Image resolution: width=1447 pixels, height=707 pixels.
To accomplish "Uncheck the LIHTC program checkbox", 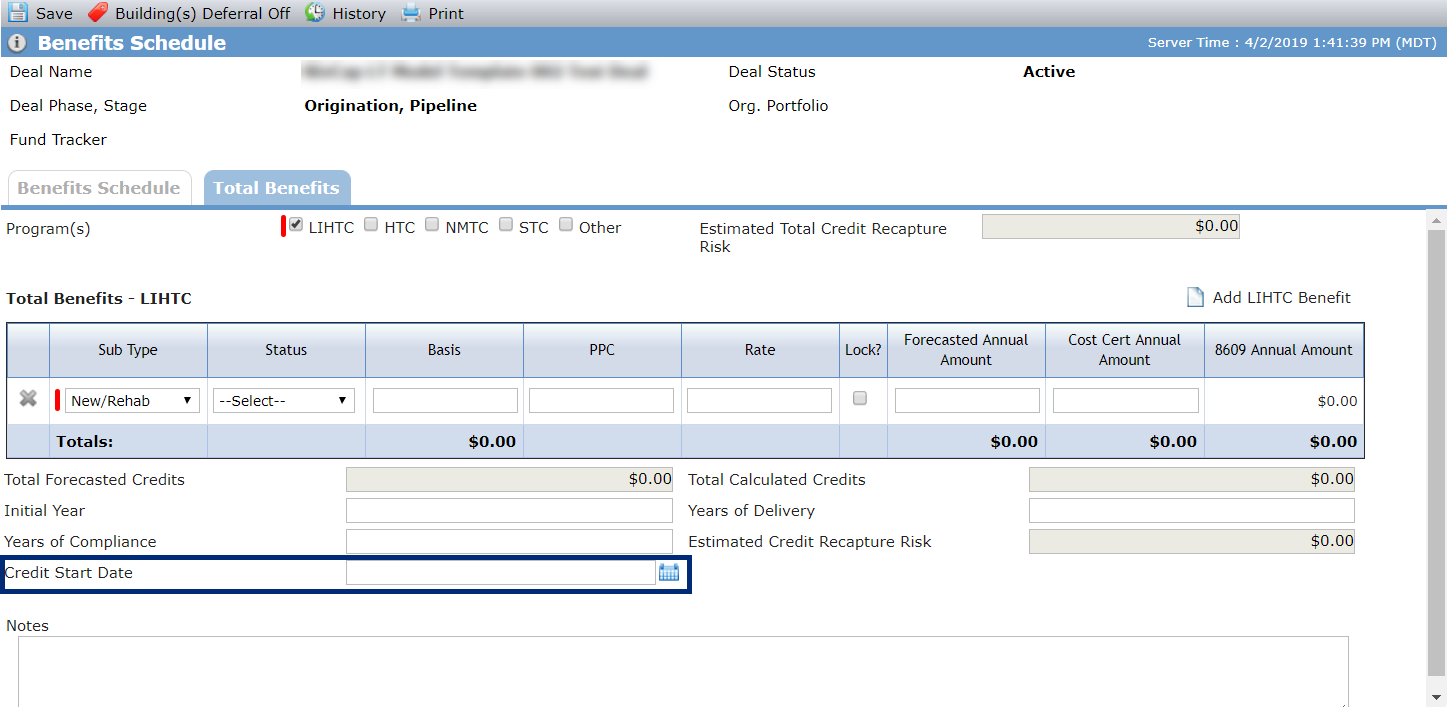I will 296,225.
